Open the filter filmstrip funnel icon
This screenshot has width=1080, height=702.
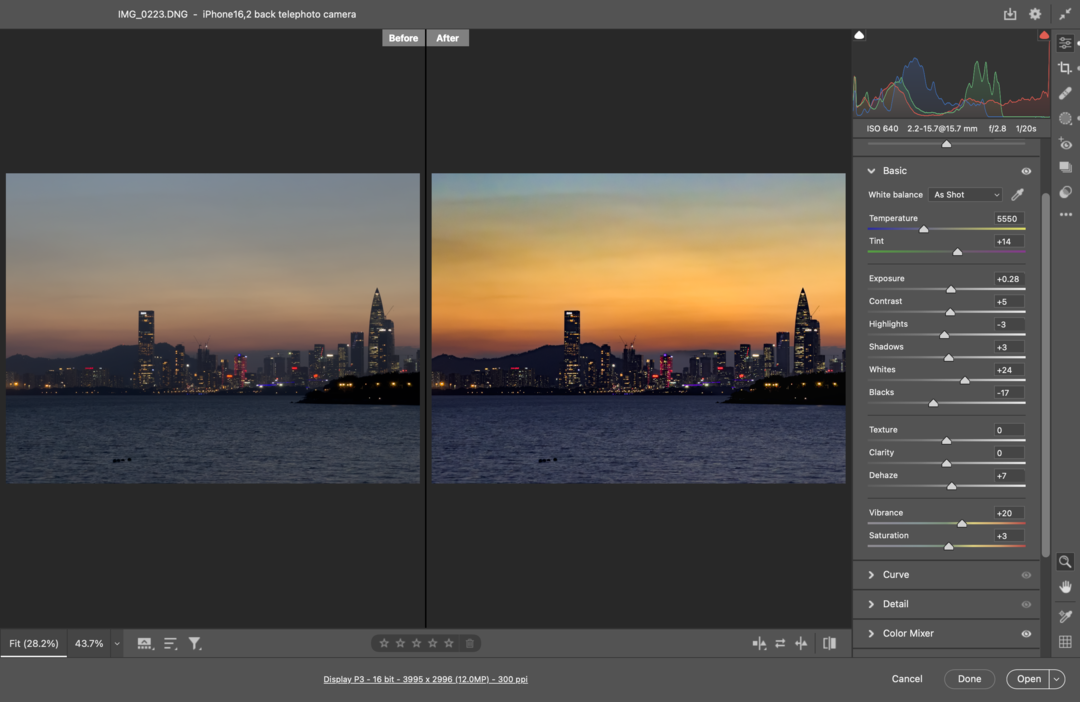[x=195, y=644]
